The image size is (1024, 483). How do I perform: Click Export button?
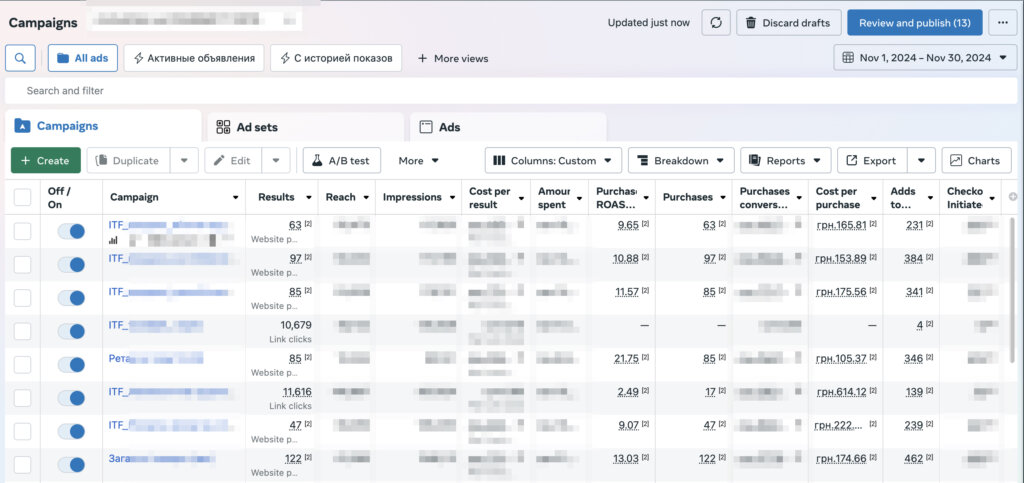pos(872,160)
